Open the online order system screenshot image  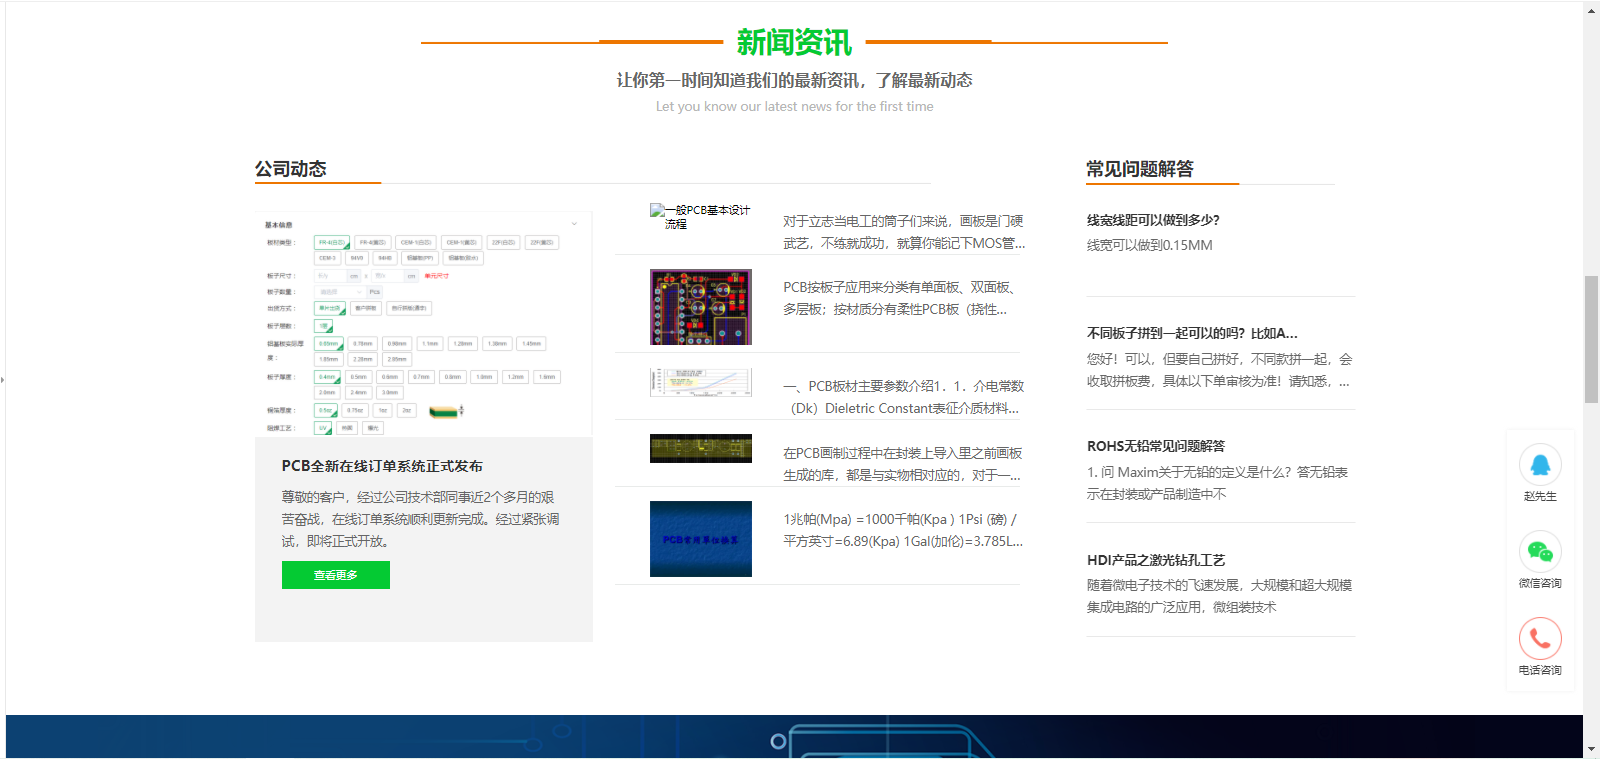423,325
